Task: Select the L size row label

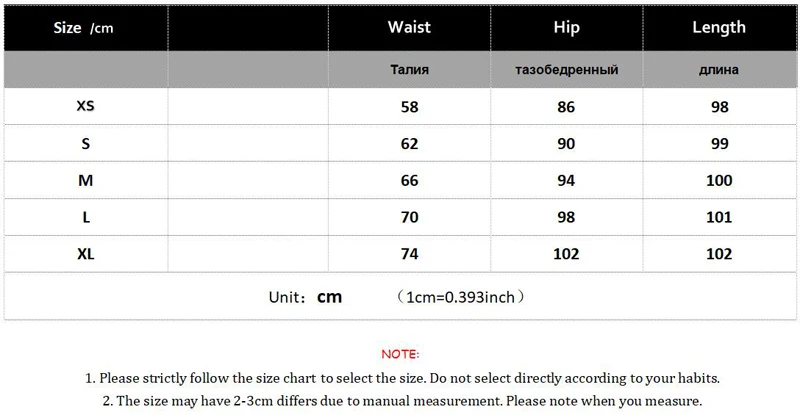Action: coord(86,217)
